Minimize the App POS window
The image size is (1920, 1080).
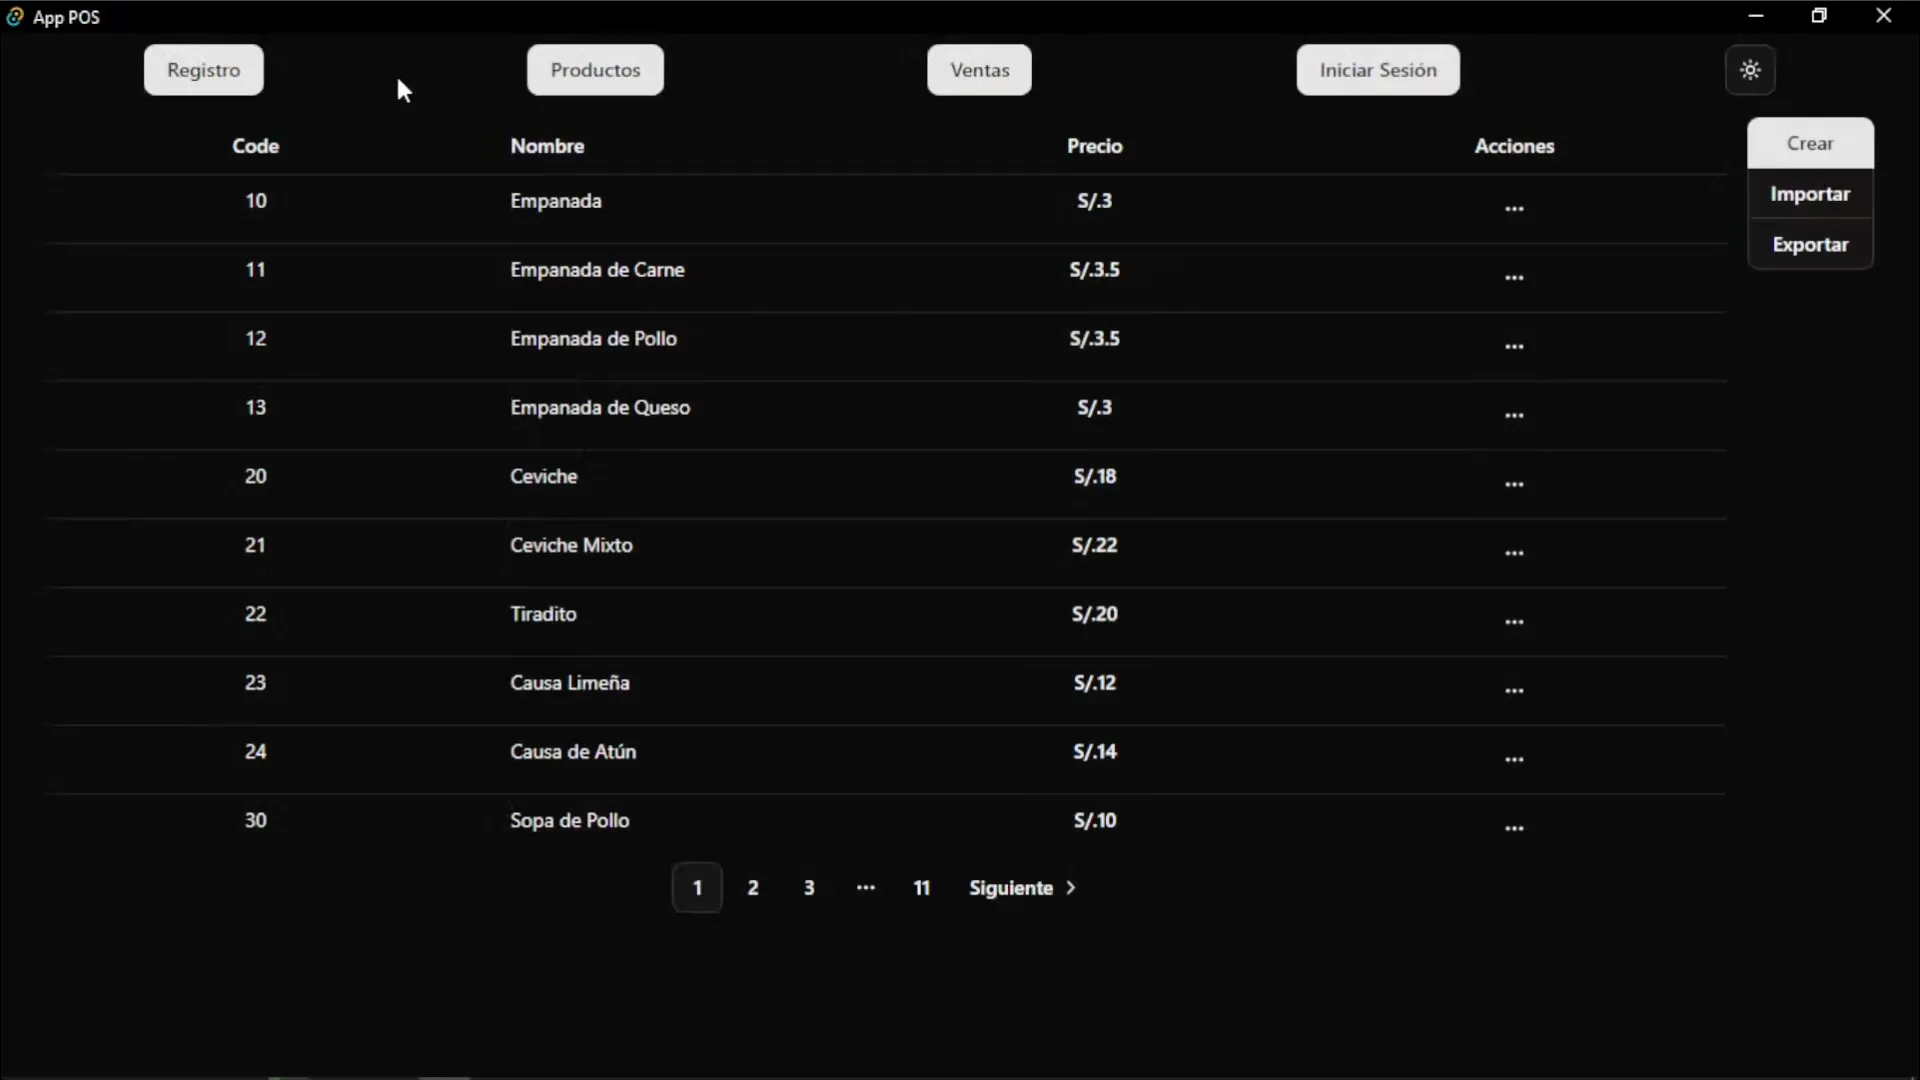pyautogui.click(x=1756, y=16)
